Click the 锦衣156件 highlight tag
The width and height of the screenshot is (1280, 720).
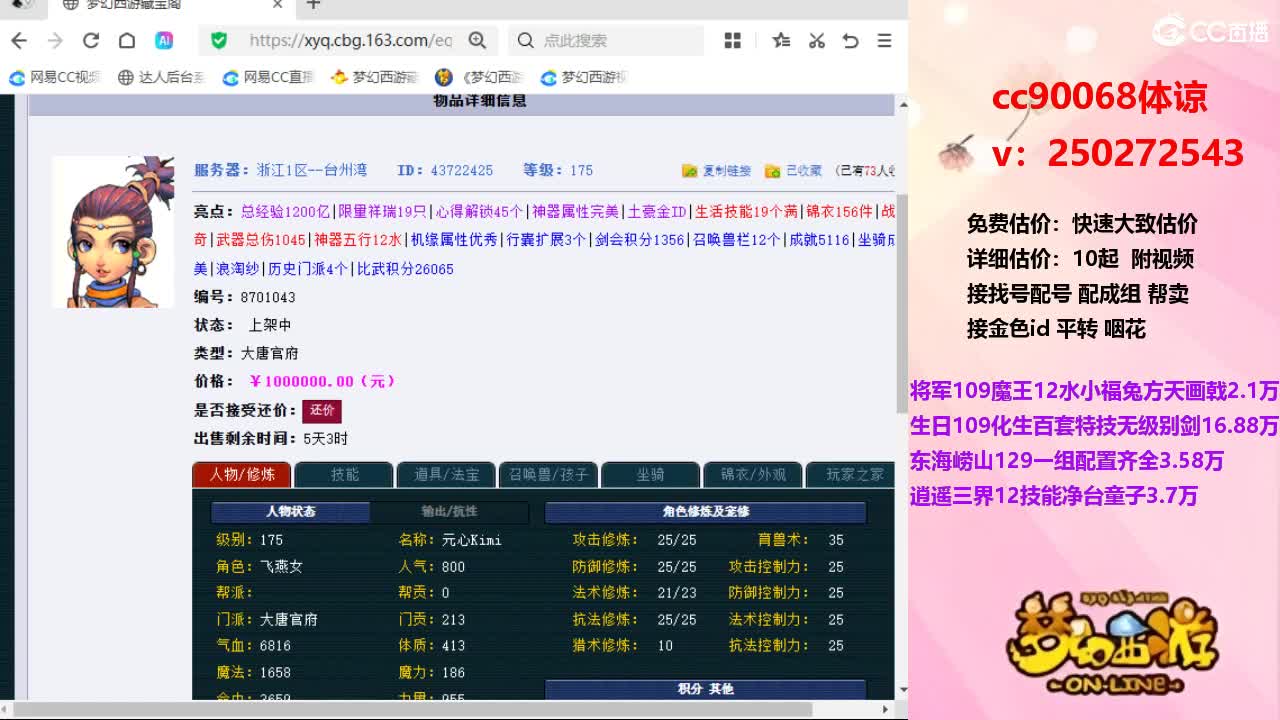coord(840,212)
